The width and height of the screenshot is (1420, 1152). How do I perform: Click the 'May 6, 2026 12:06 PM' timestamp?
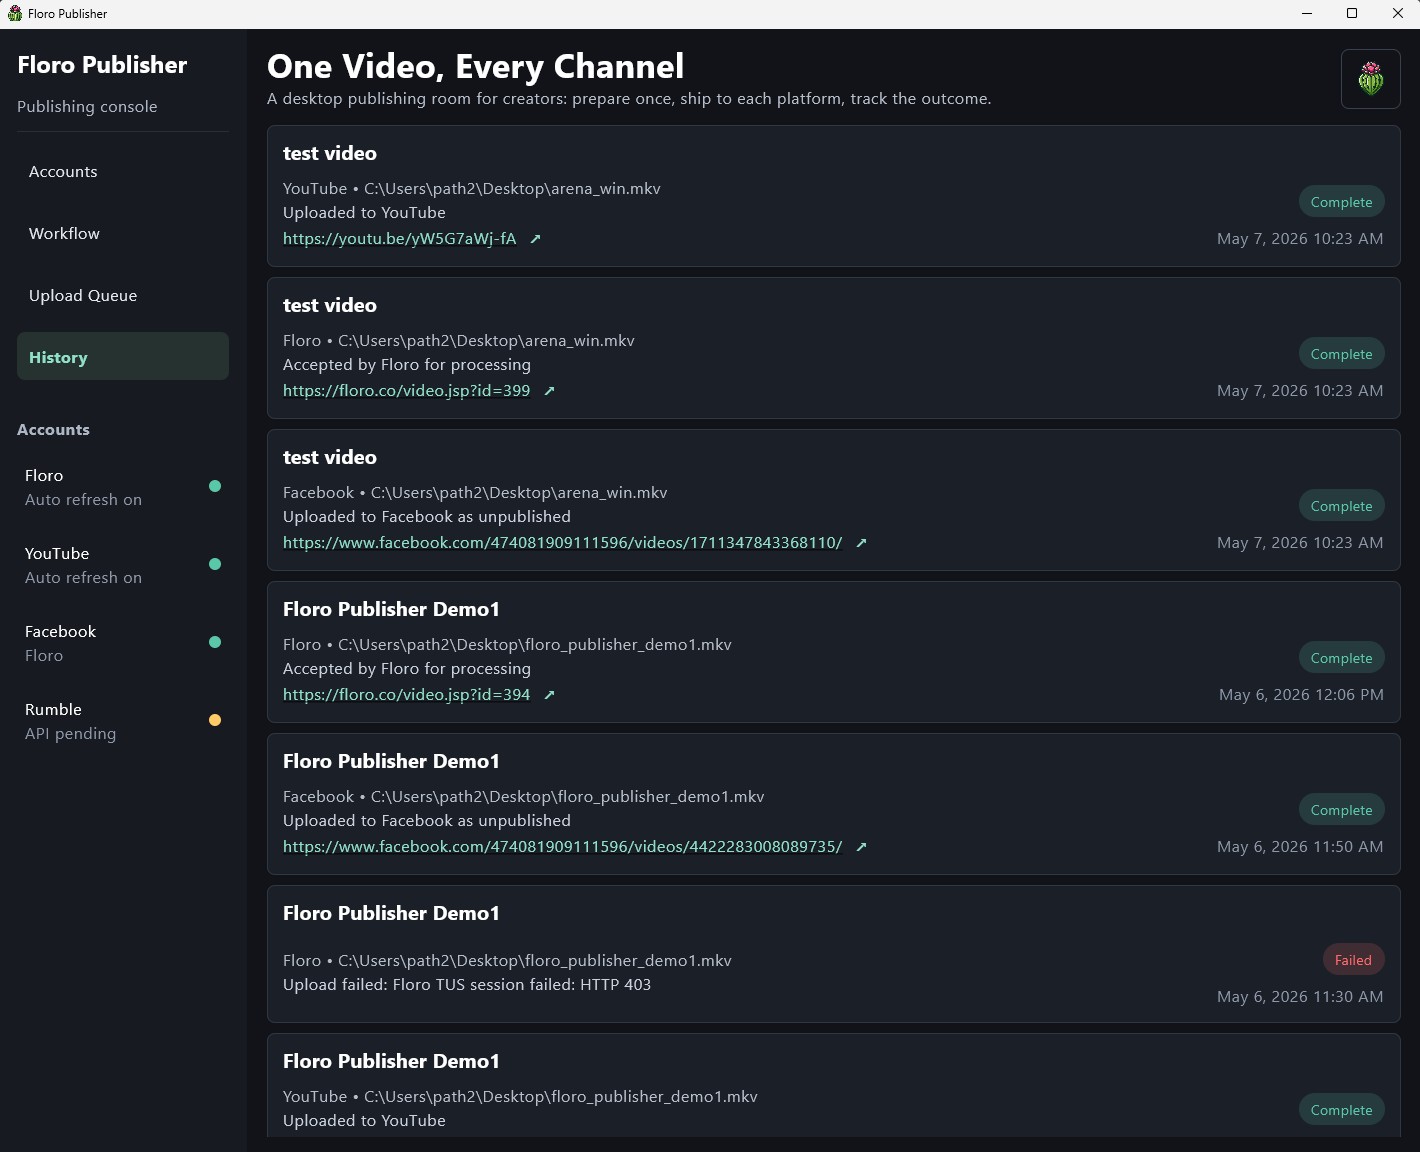[x=1301, y=695]
